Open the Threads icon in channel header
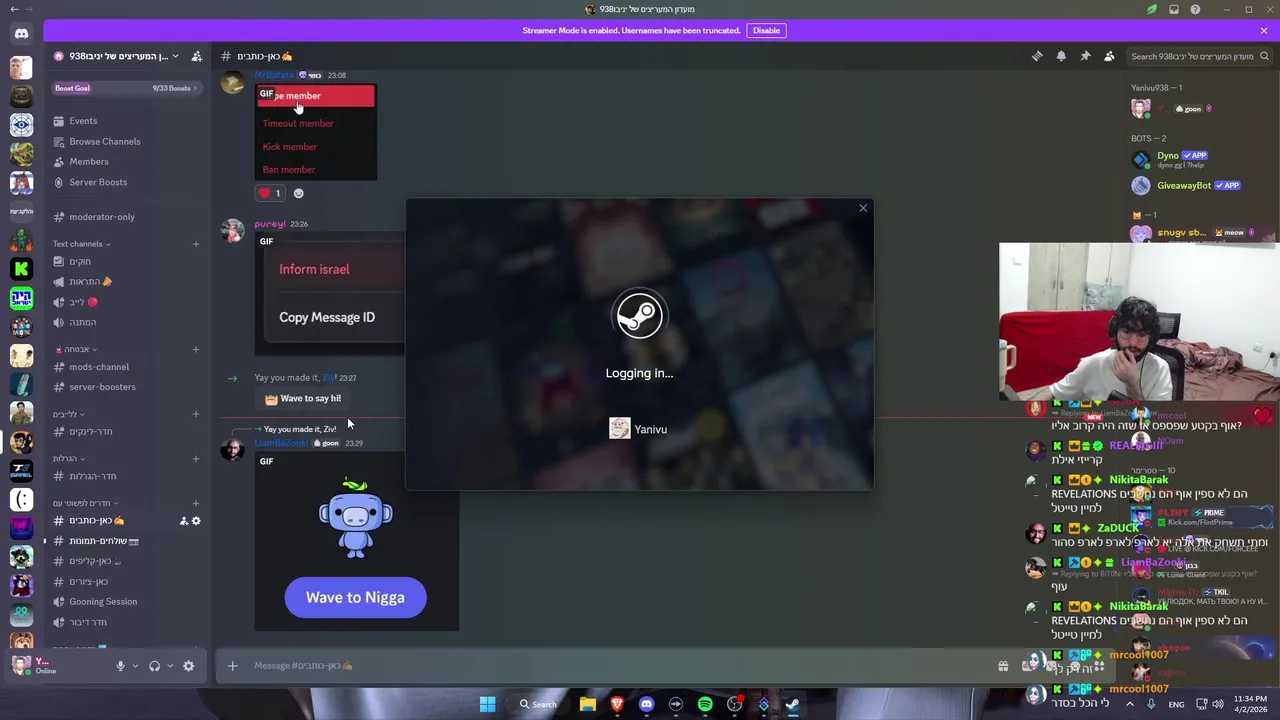Viewport: 1280px width, 720px height. tap(1037, 56)
